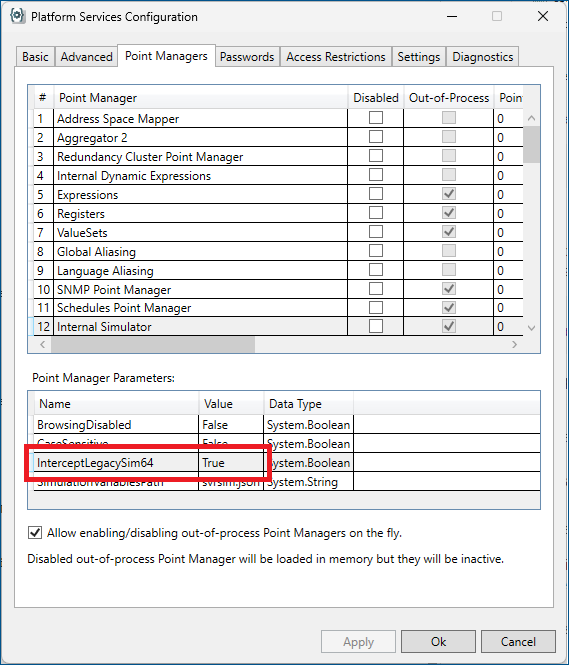The height and width of the screenshot is (665, 569).
Task: Toggle Out-of-Process for Expressions
Action: pyautogui.click(x=449, y=194)
